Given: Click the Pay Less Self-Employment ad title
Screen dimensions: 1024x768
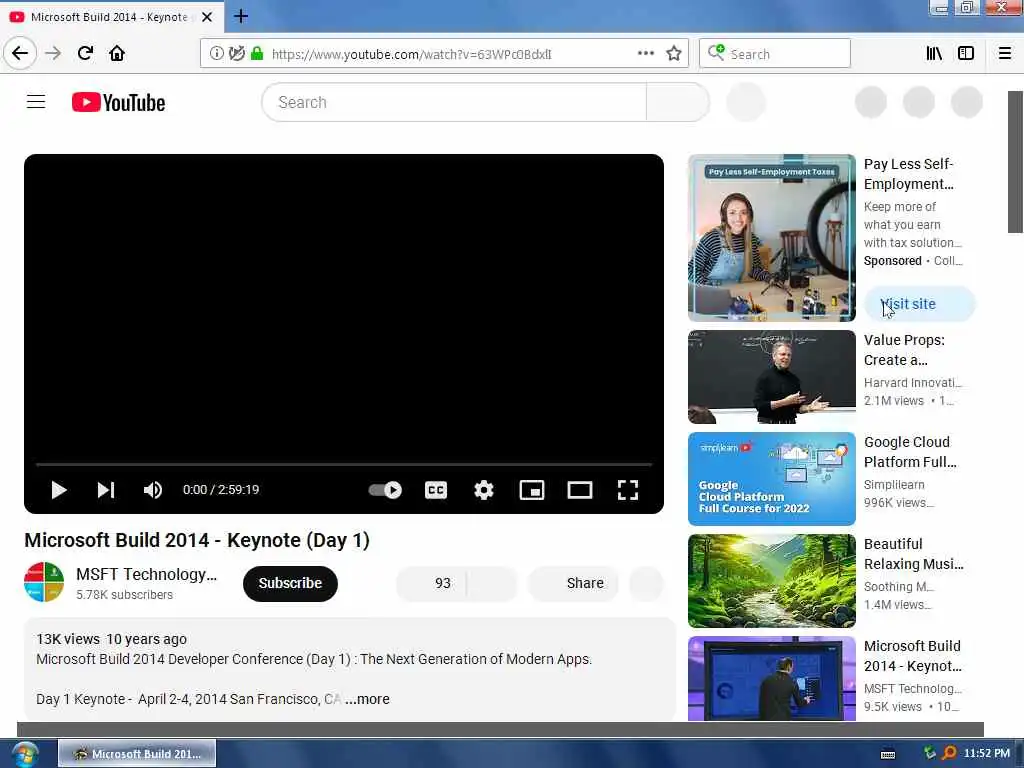Looking at the screenshot, I should (x=908, y=174).
